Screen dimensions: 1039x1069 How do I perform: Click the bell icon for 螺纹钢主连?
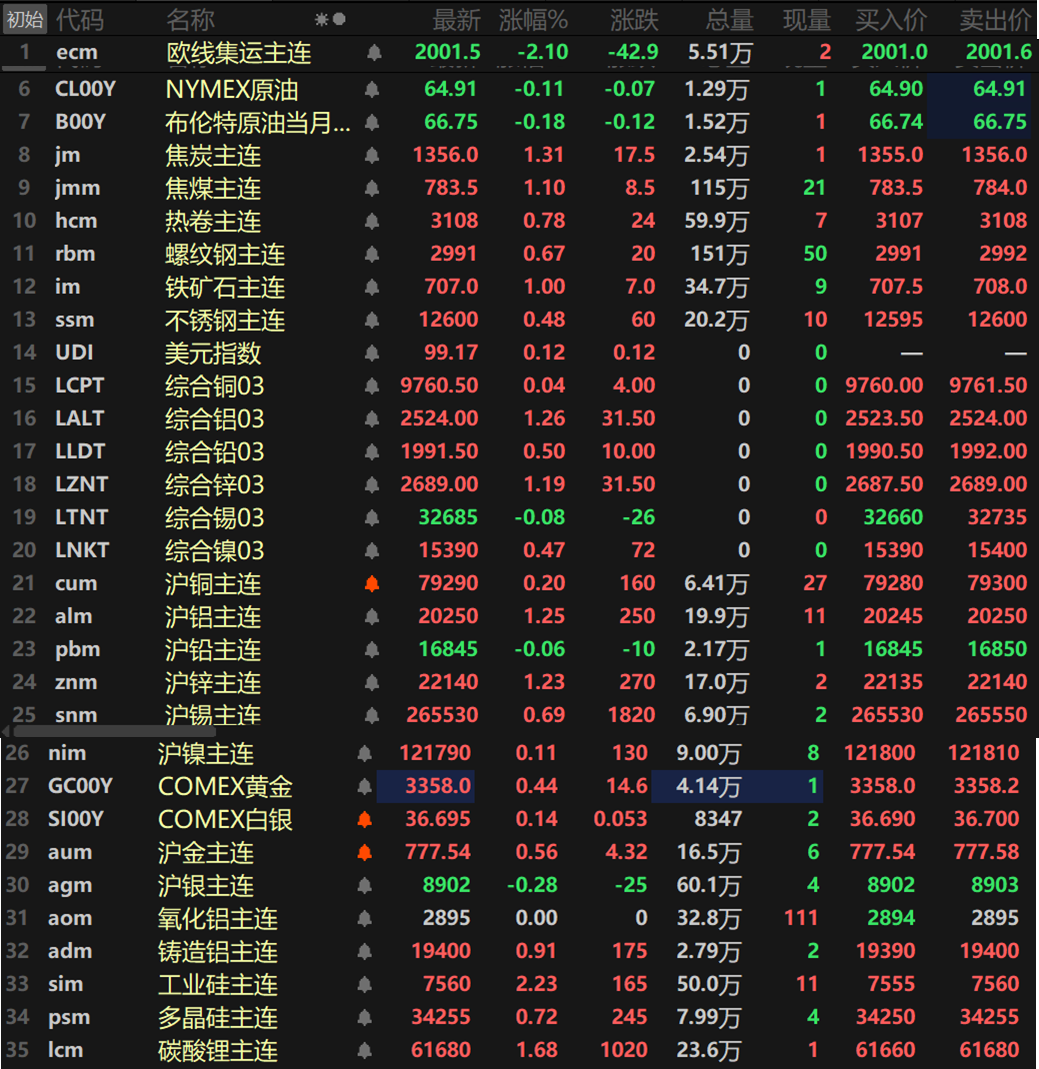[x=372, y=254]
